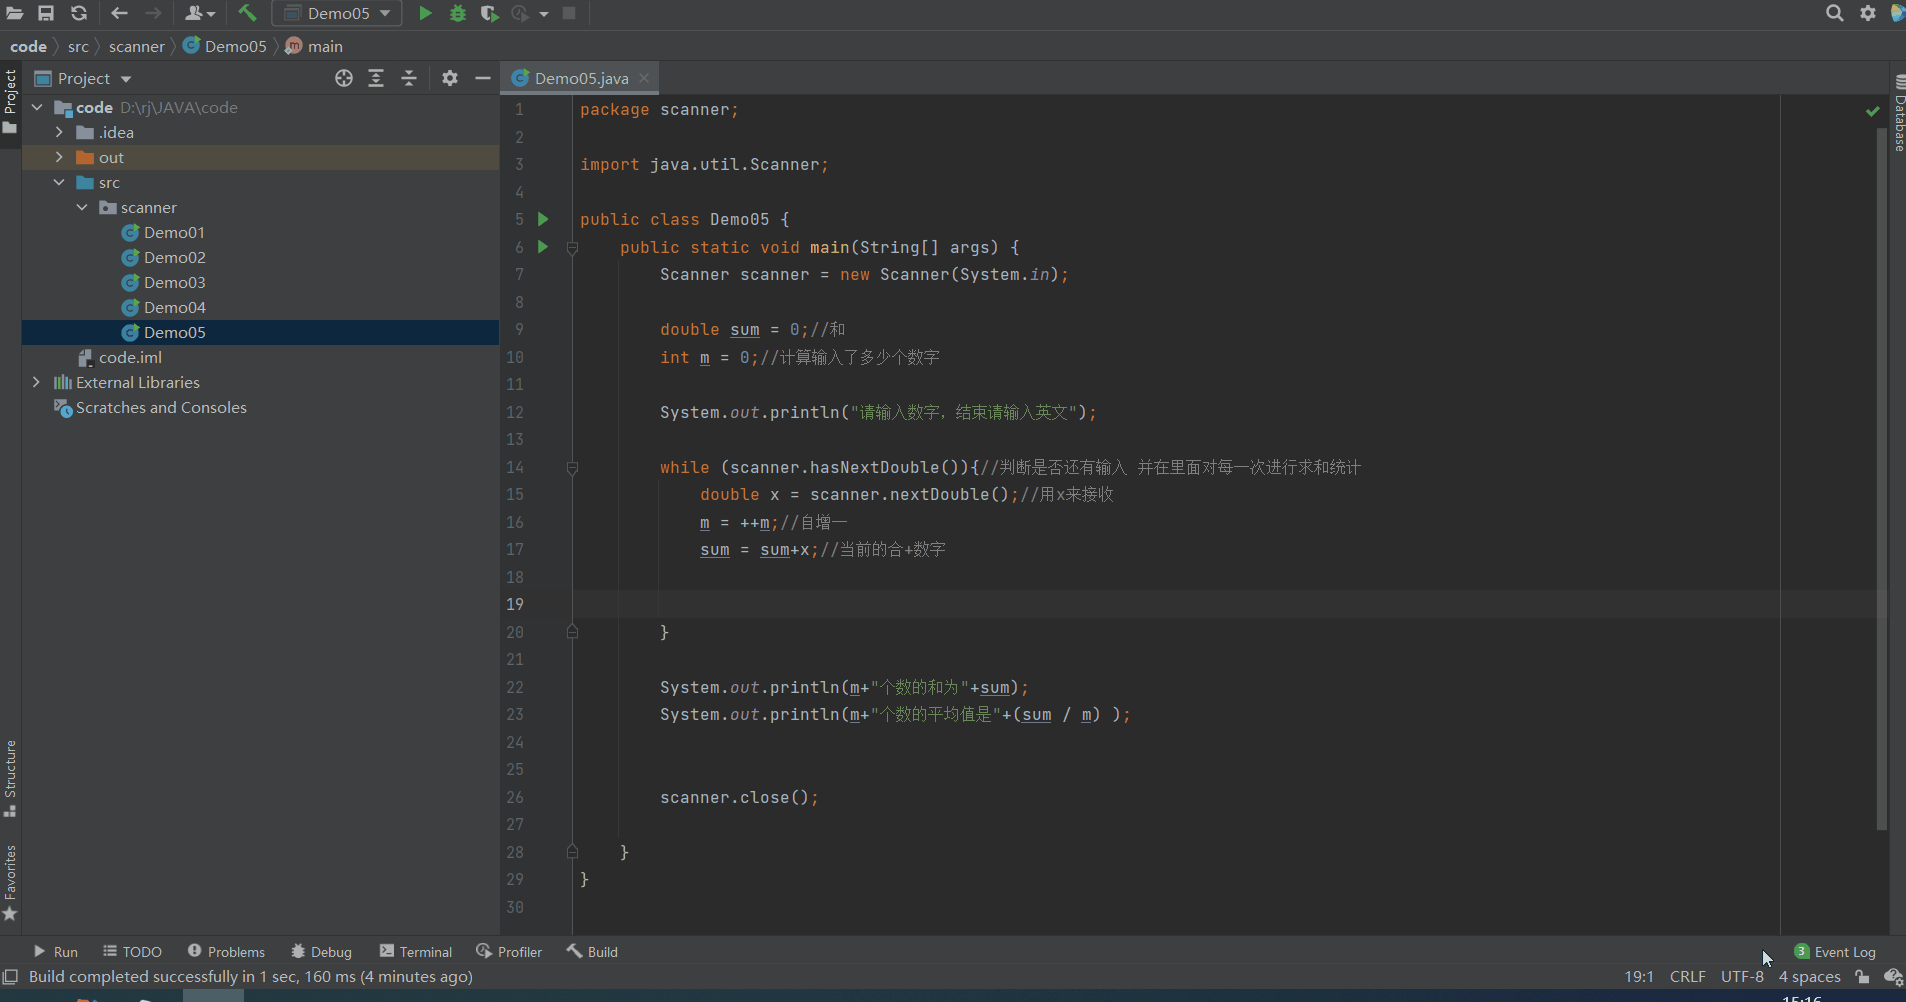
Task: Switch to the Problems tab
Action: (x=226, y=952)
